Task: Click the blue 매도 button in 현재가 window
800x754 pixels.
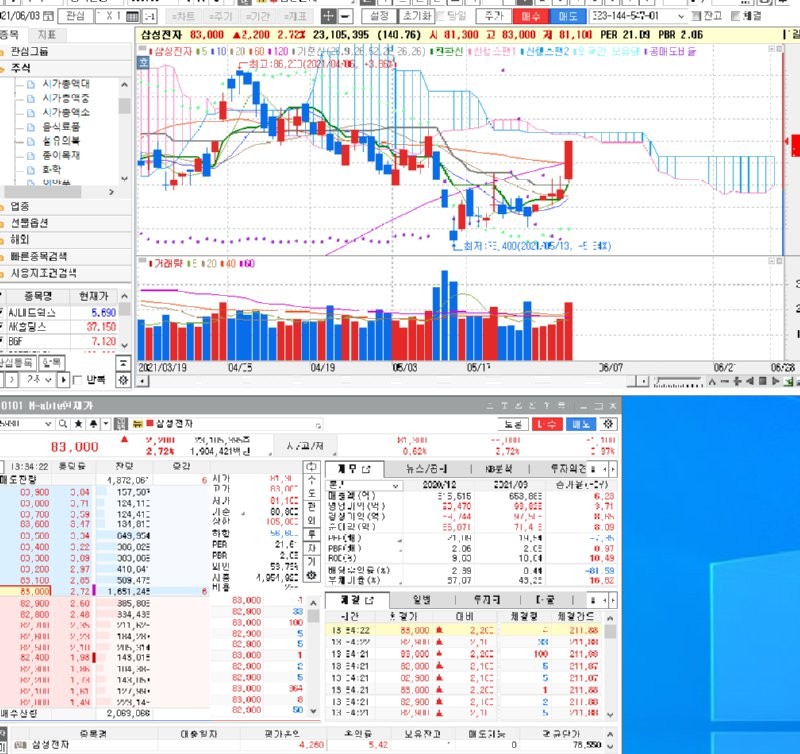Action: click(x=581, y=424)
